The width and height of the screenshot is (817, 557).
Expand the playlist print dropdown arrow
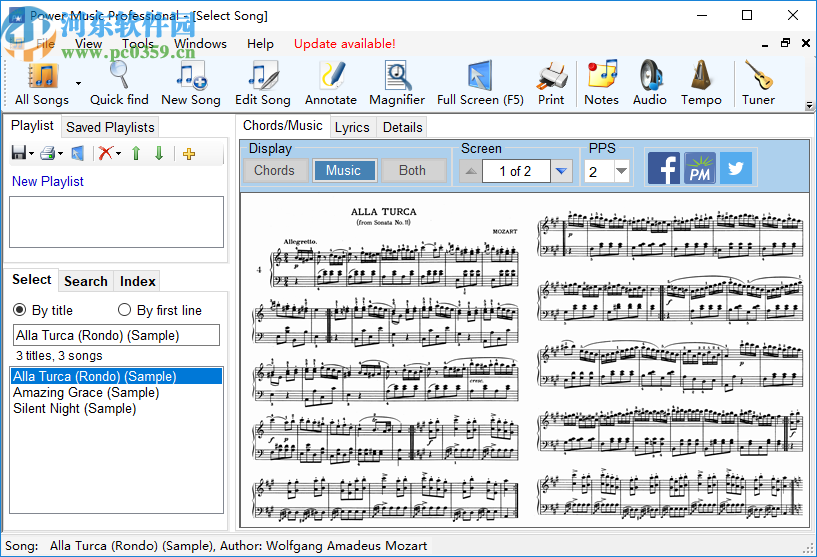(x=60, y=154)
